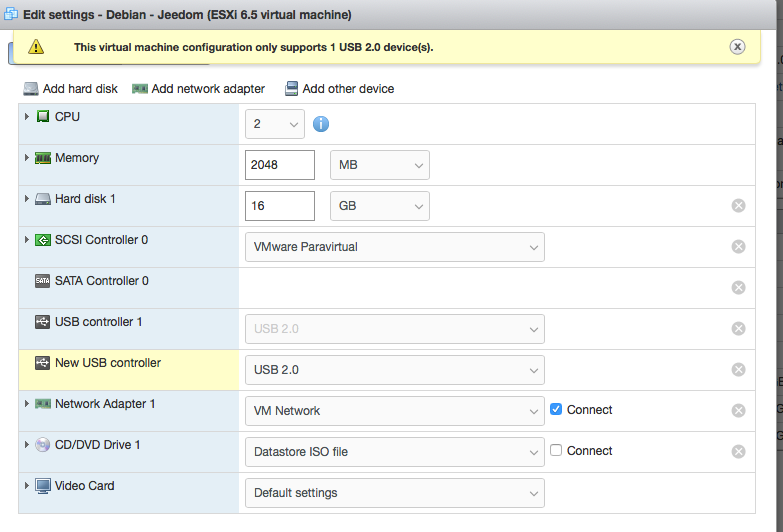This screenshot has height=532, width=783.
Task: Click Add hard disk
Action: pyautogui.click(x=70, y=89)
